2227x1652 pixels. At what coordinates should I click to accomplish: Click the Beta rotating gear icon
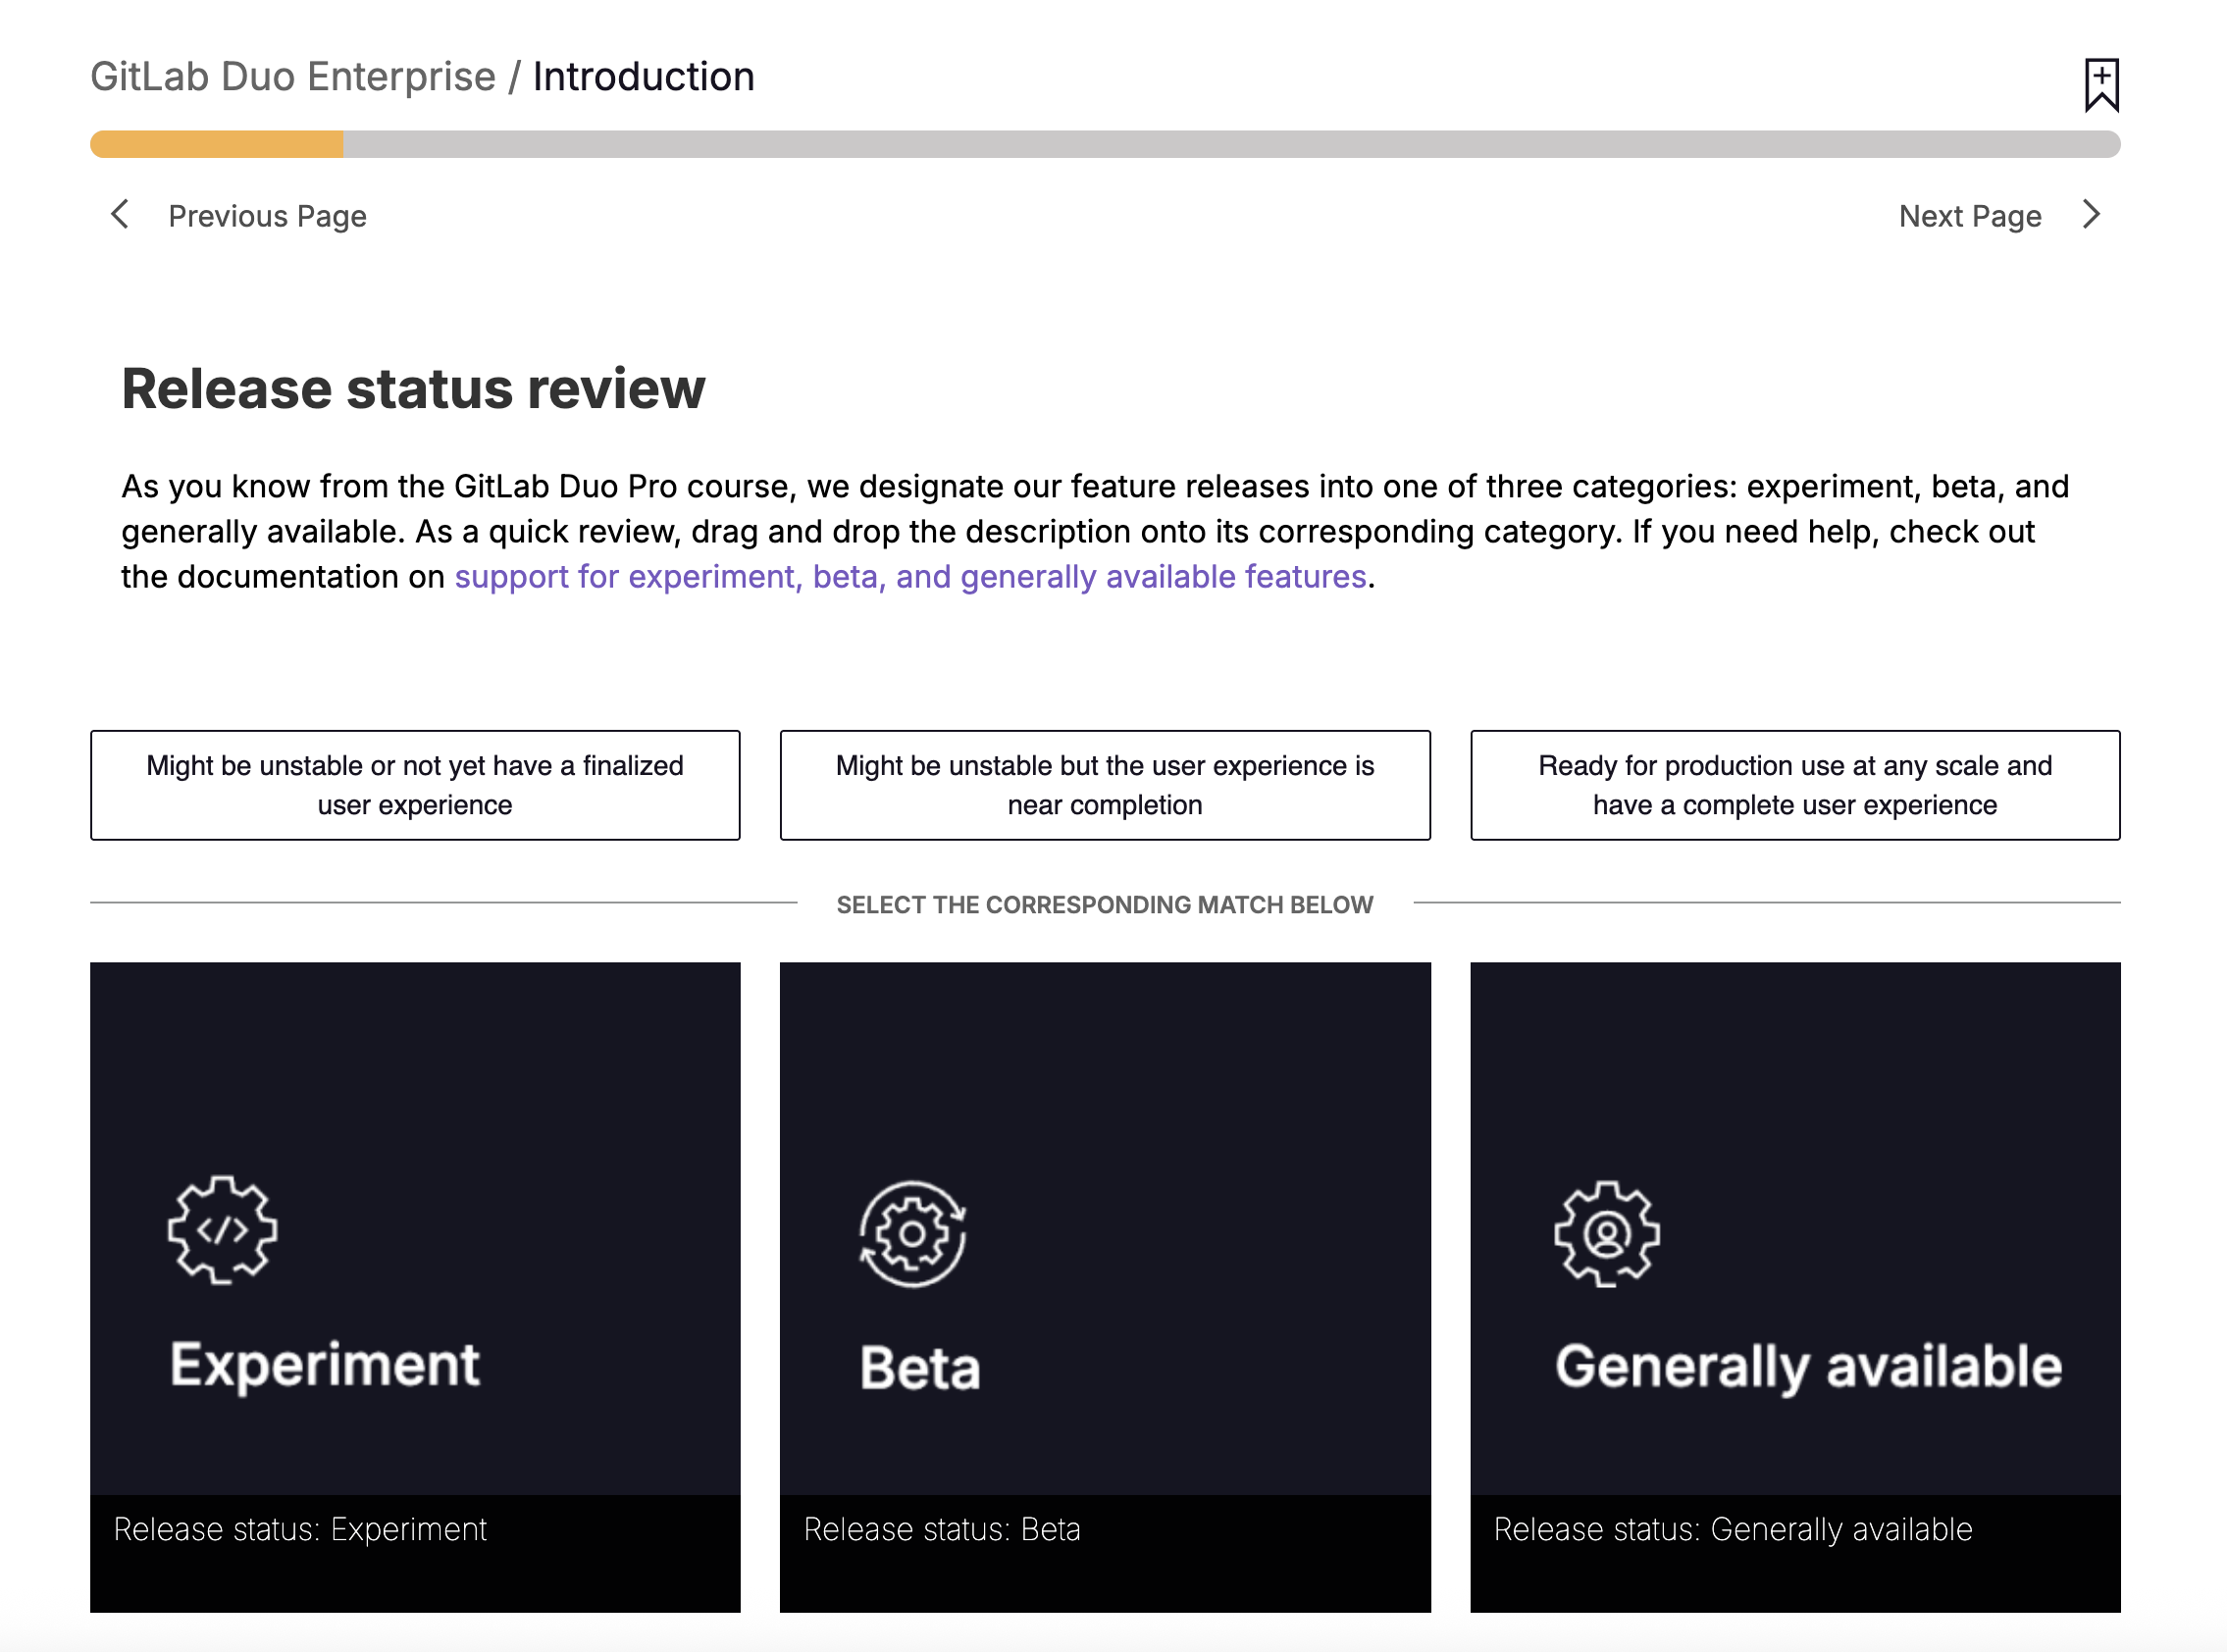(912, 1233)
